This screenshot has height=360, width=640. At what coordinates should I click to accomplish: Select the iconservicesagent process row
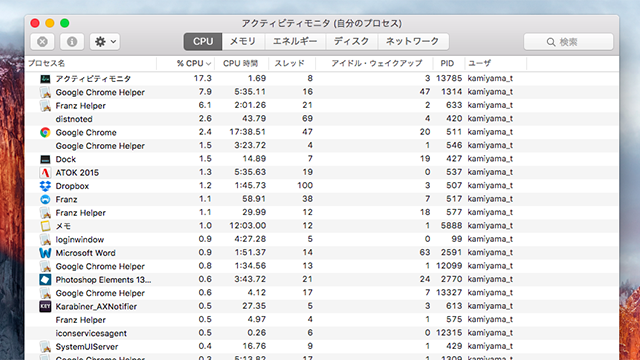tap(322, 333)
